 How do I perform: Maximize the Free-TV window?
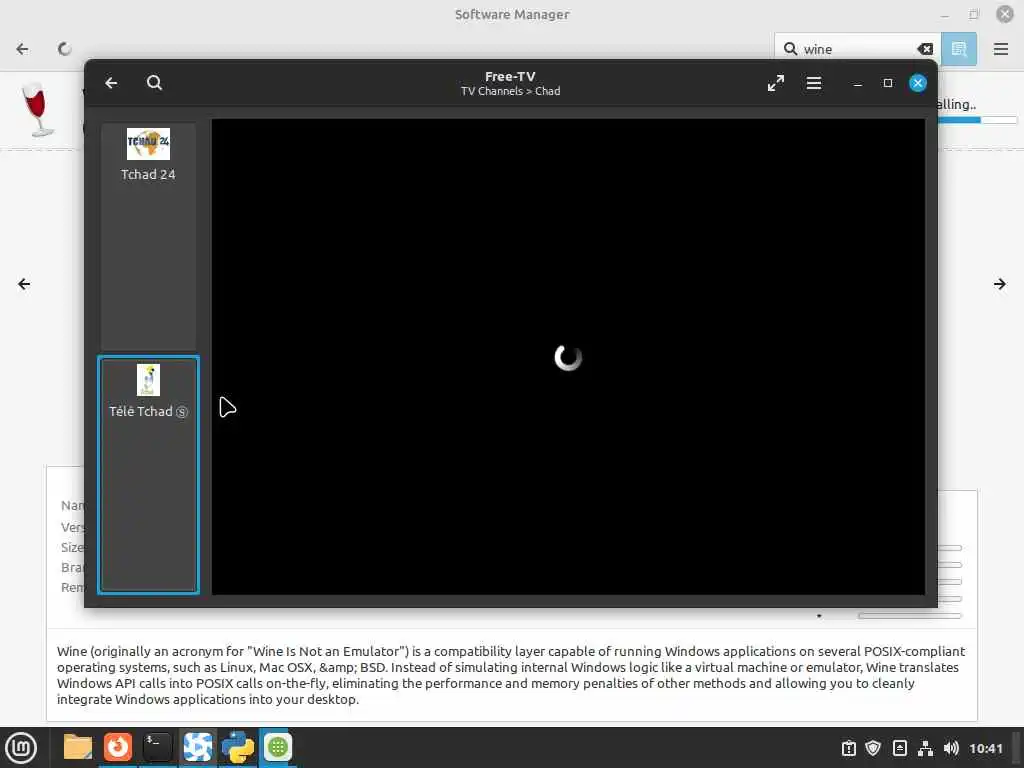(x=888, y=83)
